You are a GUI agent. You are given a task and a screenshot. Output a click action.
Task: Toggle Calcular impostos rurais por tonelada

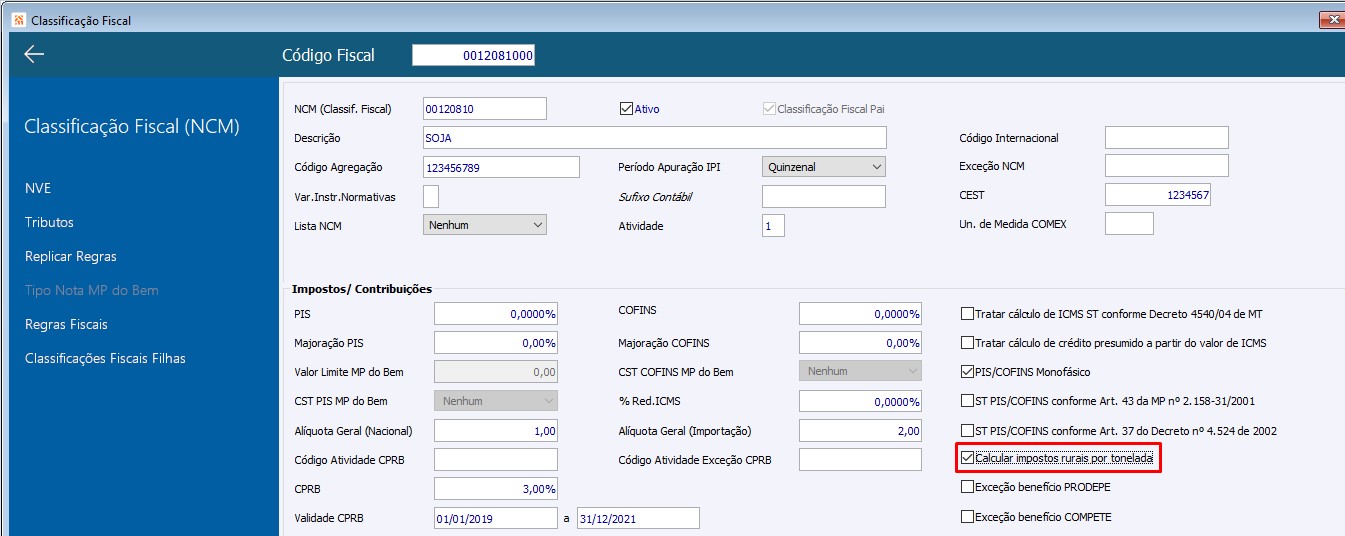point(967,458)
